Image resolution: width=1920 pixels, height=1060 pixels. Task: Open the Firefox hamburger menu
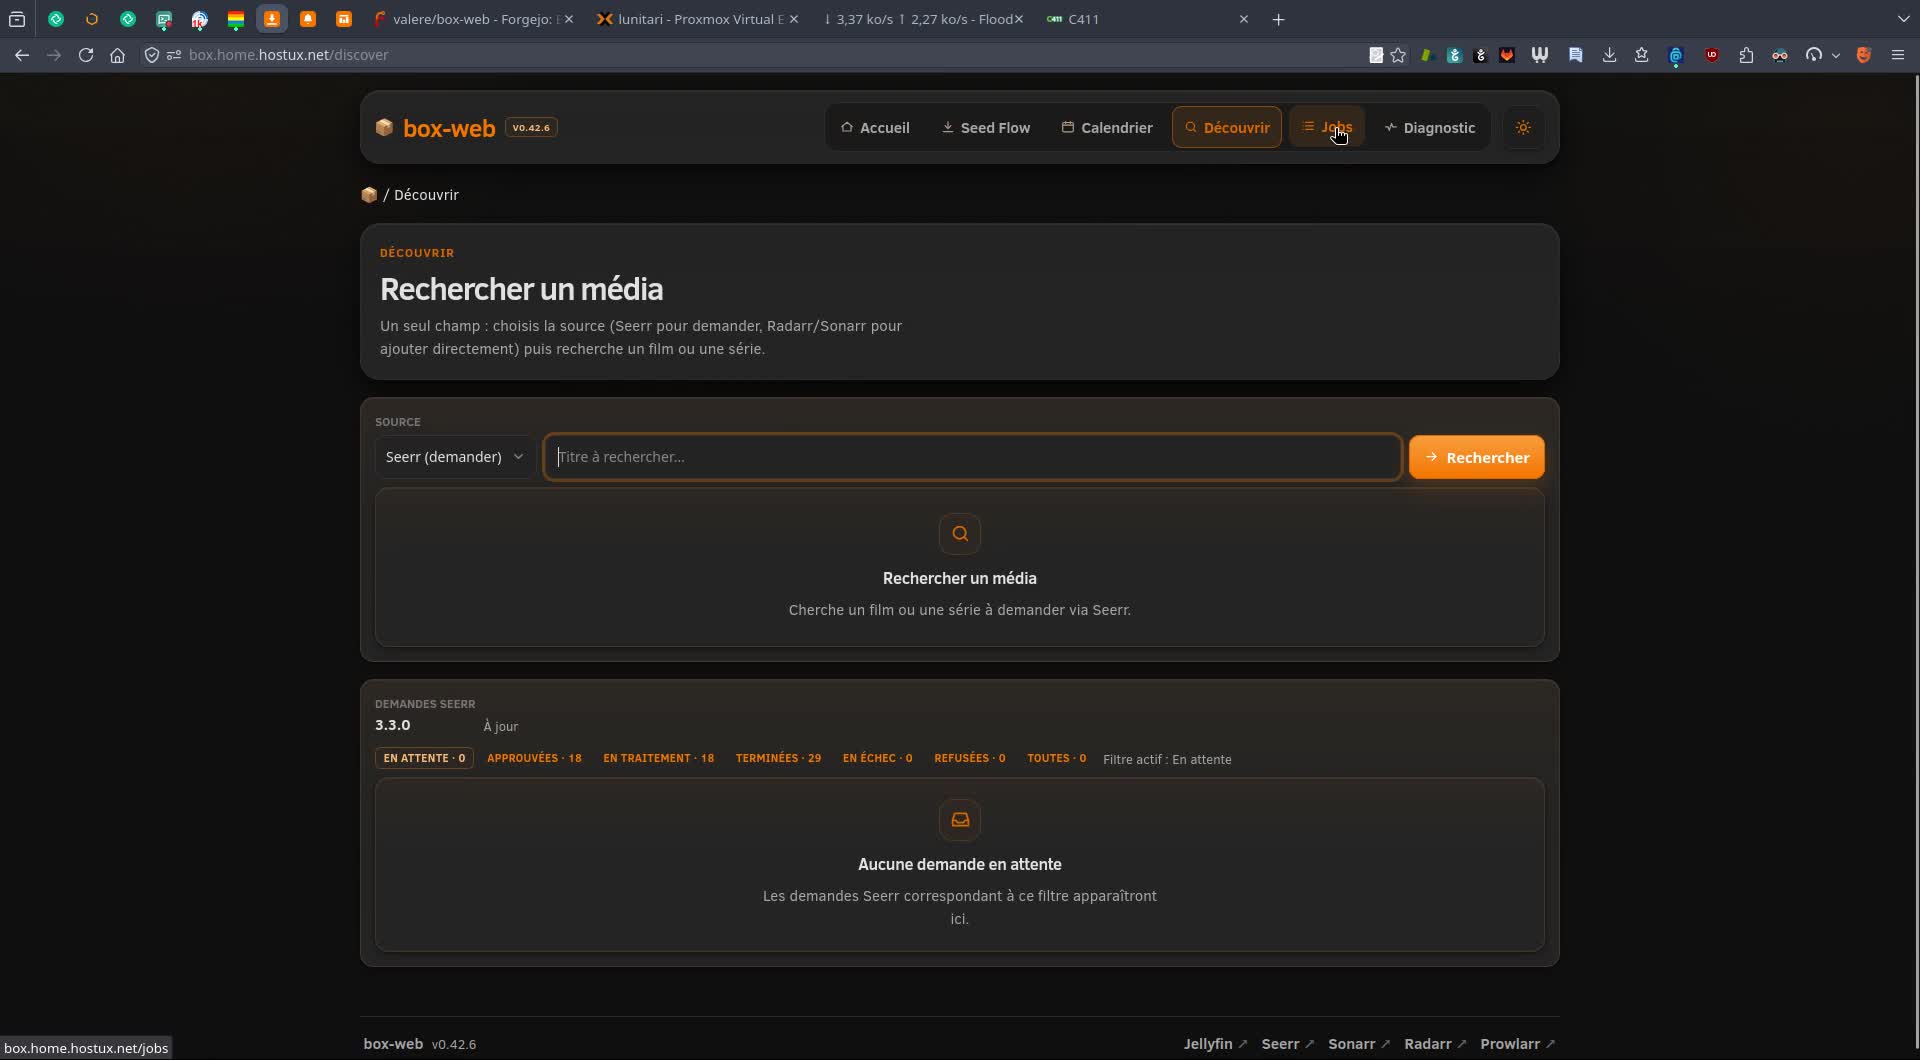(x=1897, y=55)
